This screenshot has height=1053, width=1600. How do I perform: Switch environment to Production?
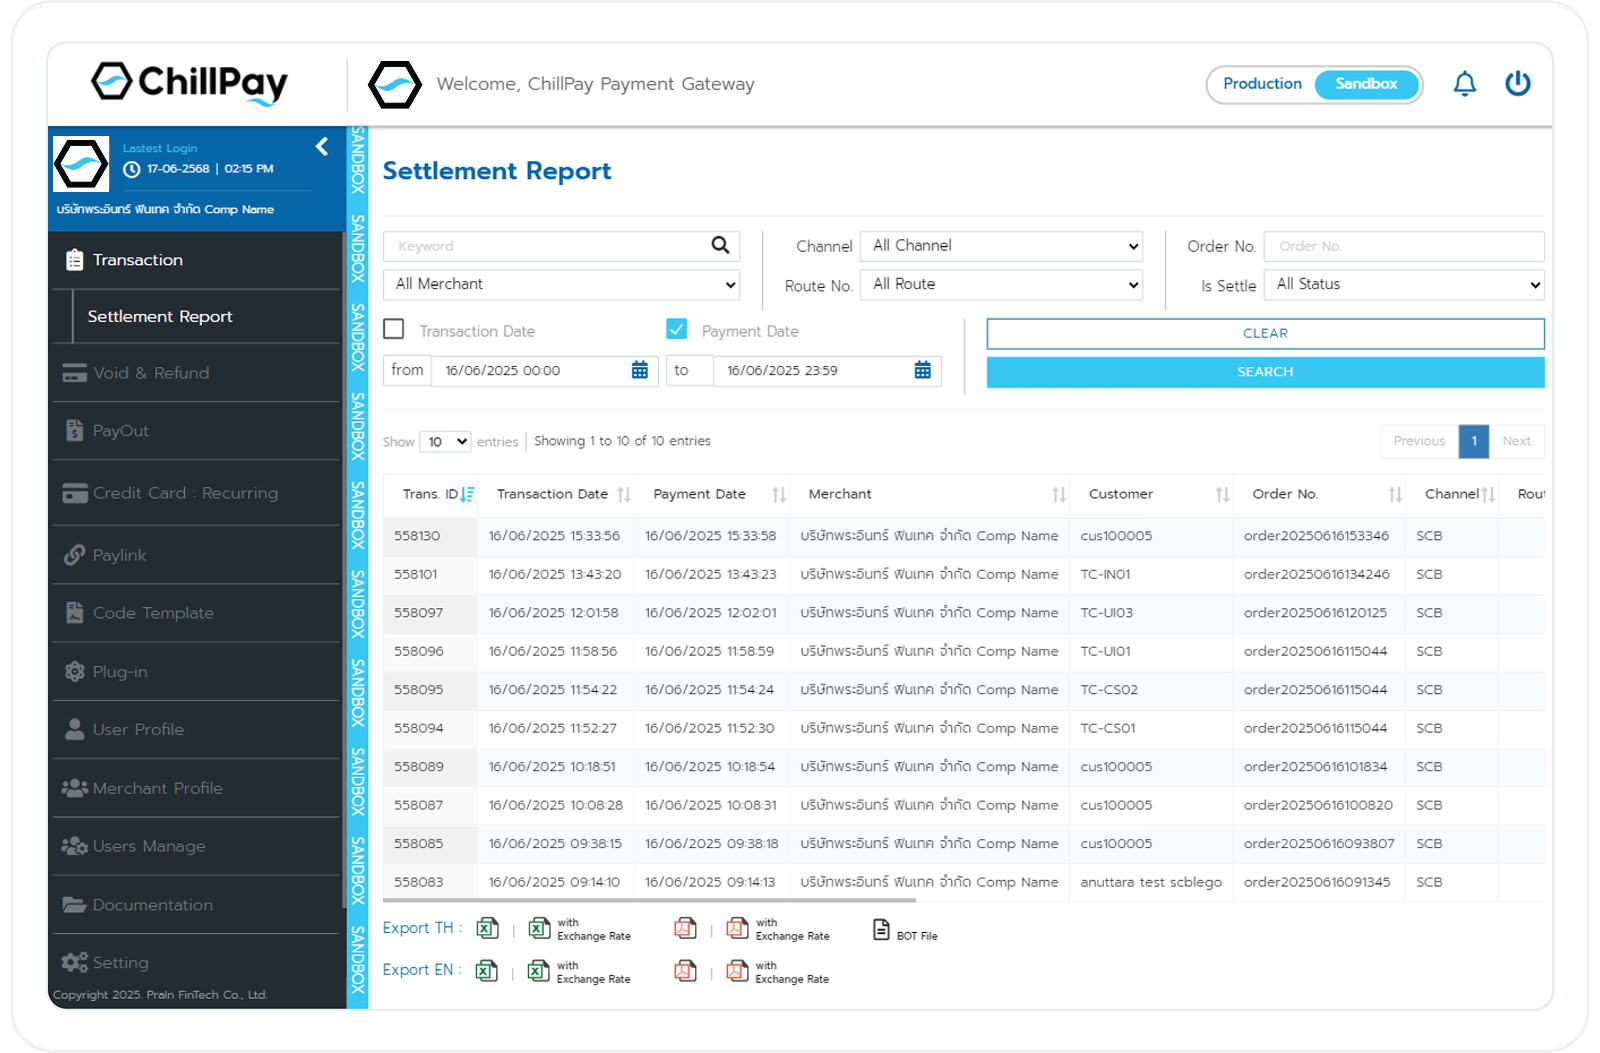(1262, 84)
